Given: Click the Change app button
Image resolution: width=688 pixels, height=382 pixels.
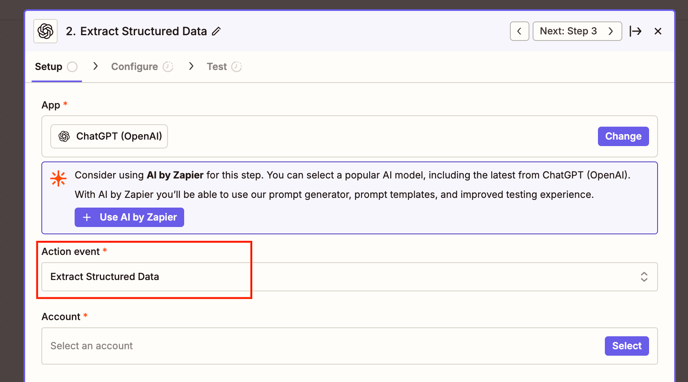Looking at the screenshot, I should click(623, 136).
